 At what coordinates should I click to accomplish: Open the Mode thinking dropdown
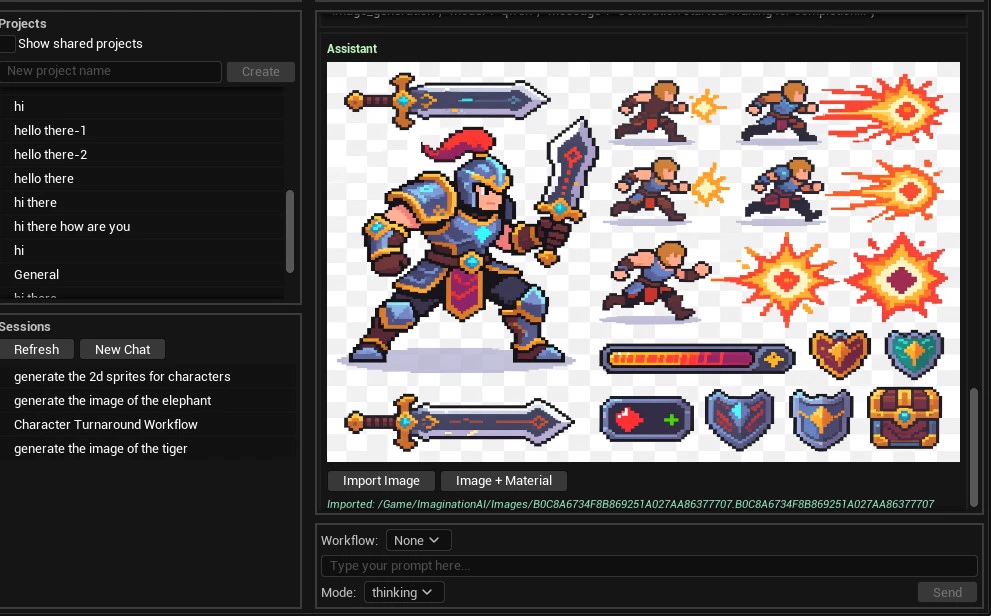click(404, 593)
